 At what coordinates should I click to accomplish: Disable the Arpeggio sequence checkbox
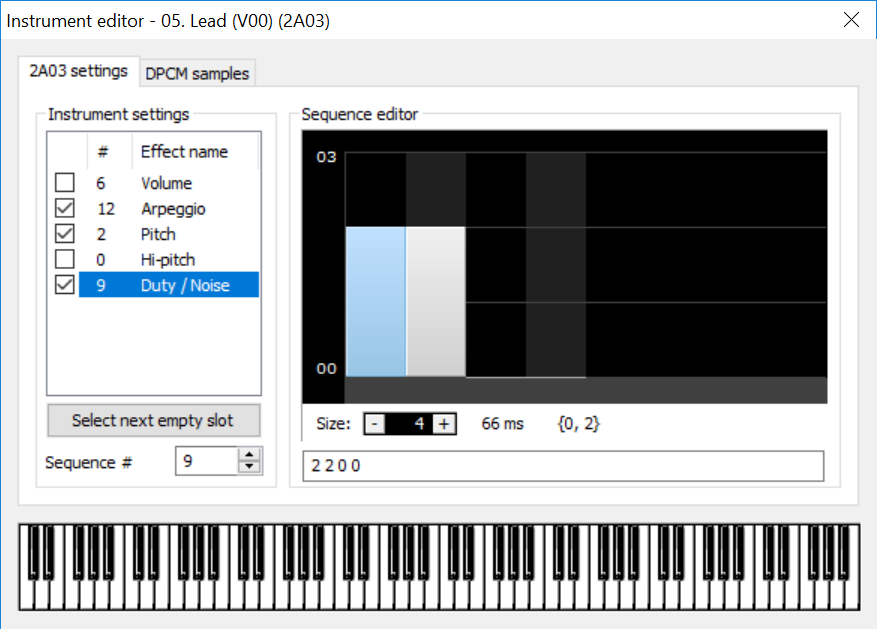[x=63, y=208]
